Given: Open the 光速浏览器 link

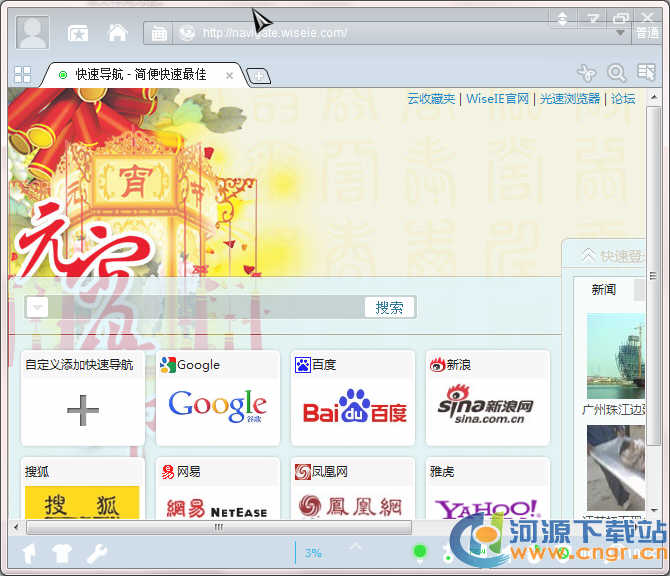Looking at the screenshot, I should coord(570,99).
